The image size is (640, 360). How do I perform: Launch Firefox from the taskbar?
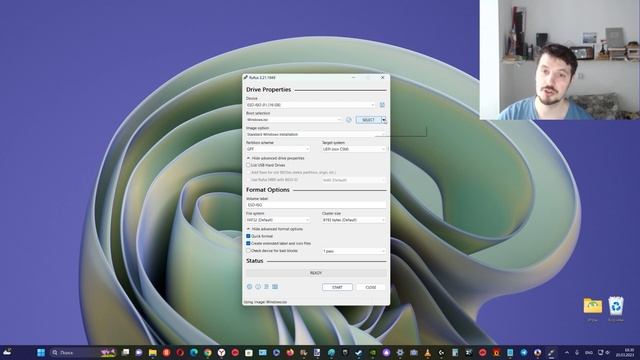pos(290,353)
